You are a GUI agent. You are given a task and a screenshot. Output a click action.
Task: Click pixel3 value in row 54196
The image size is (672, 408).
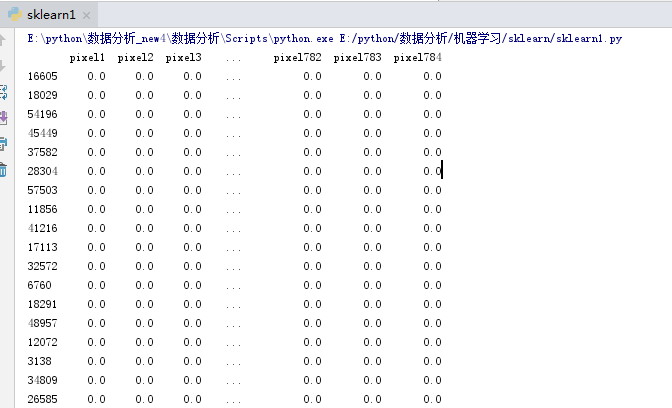(x=192, y=114)
